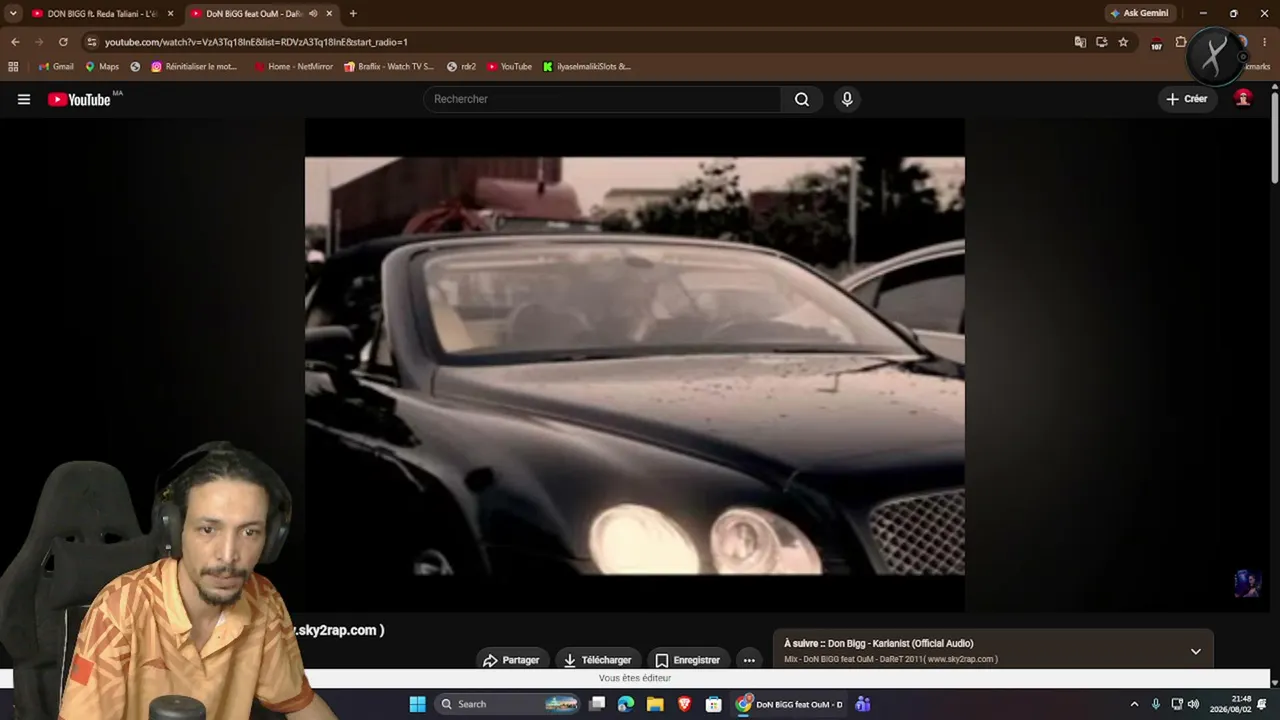
Task: Install app icon in address bar
Action: tap(1102, 42)
